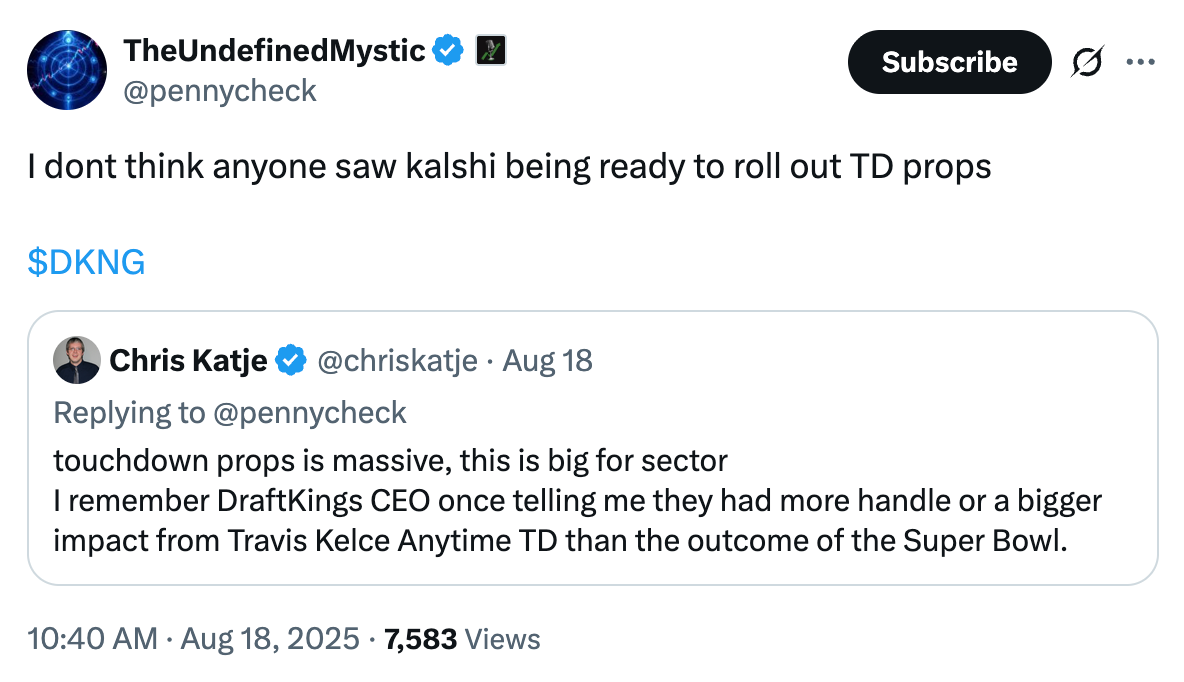Screen dimensions: 1184x682
Task: Click the main tweet text about kalshi
Action: click(x=509, y=166)
